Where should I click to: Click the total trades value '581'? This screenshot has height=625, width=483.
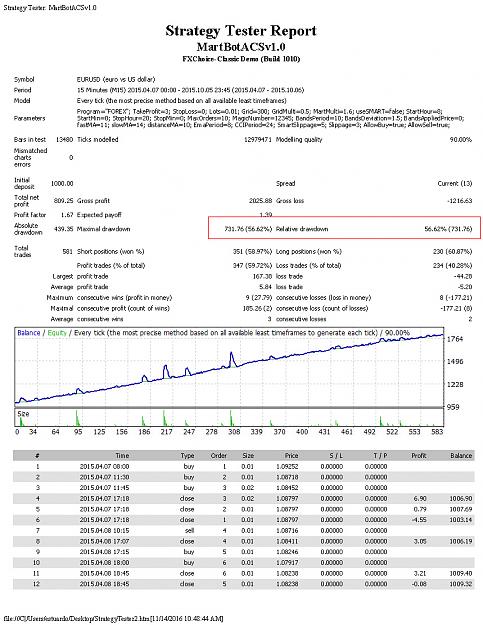pos(68,252)
